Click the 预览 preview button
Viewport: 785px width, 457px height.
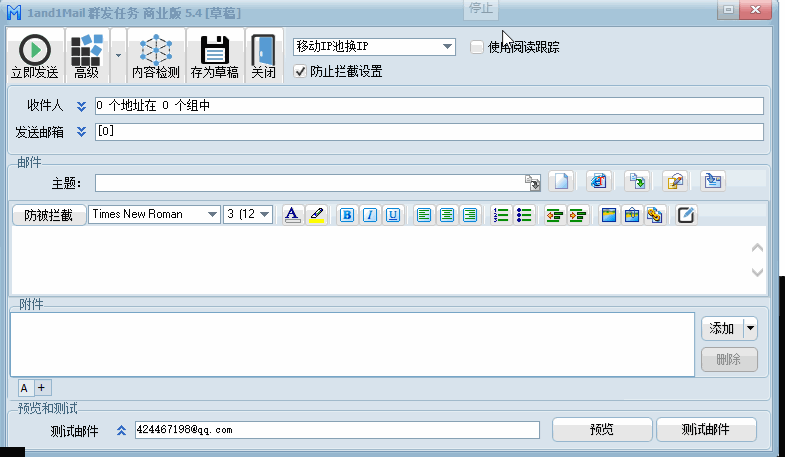coord(602,429)
